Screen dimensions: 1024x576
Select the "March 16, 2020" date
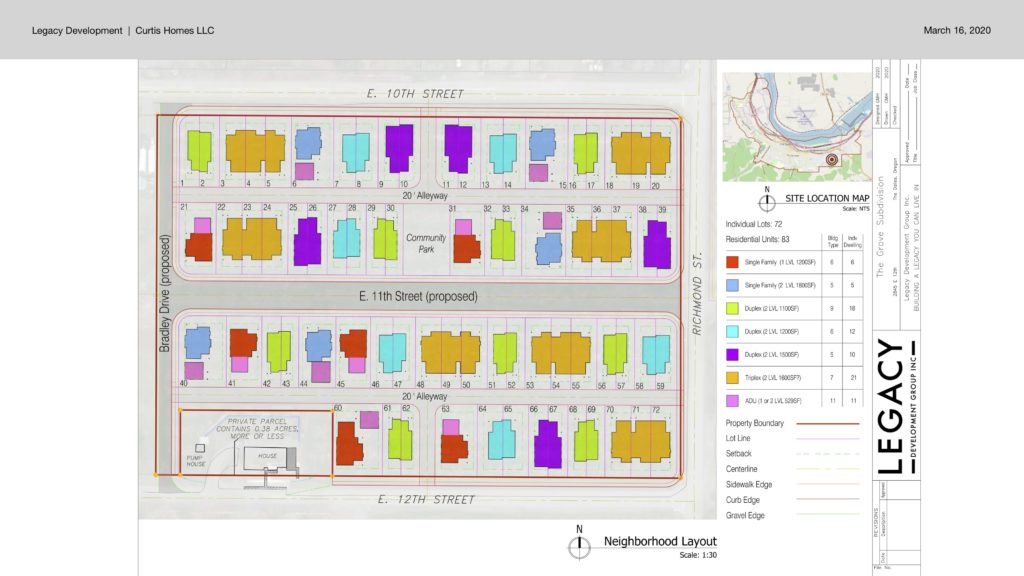[957, 31]
